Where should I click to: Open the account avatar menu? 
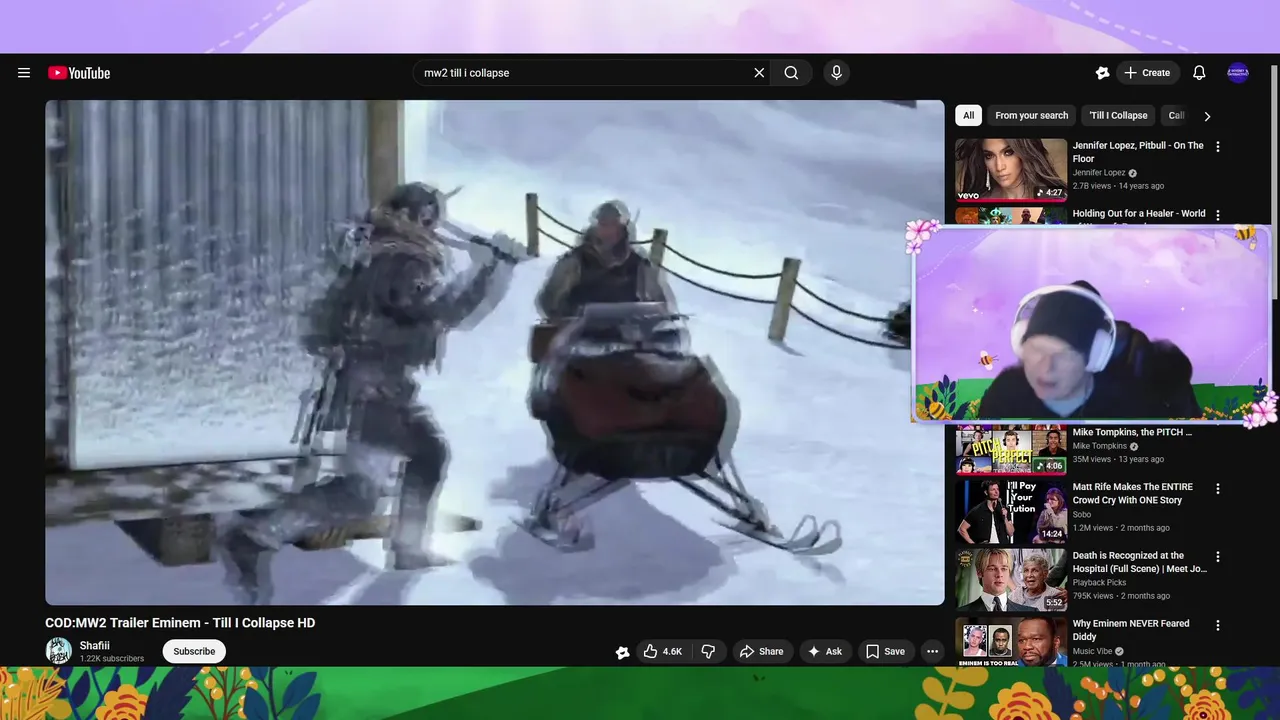coord(1238,73)
